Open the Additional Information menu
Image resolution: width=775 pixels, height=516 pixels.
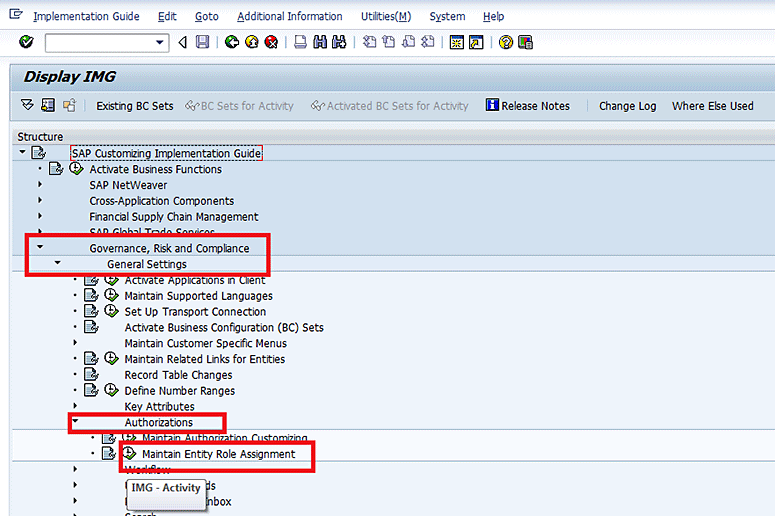click(x=289, y=17)
